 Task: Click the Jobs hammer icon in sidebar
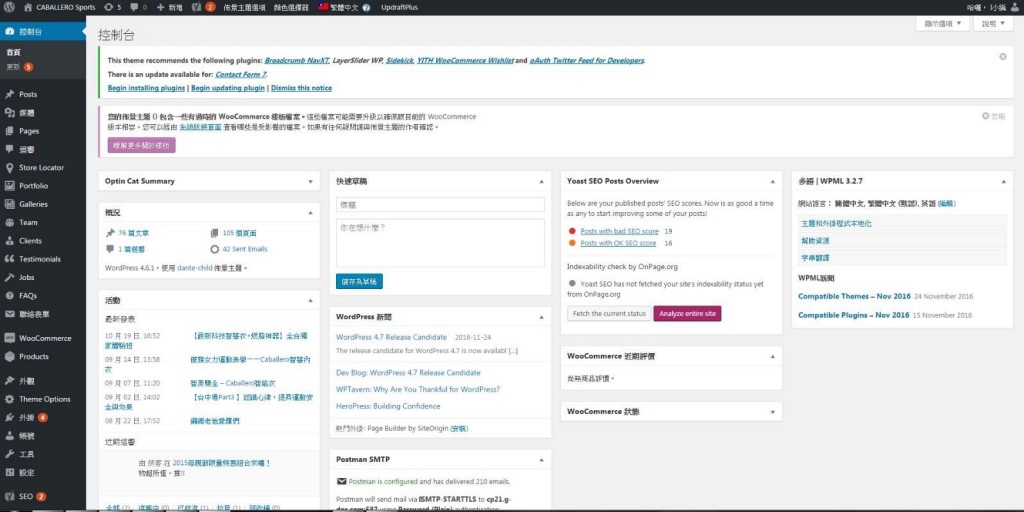coord(9,277)
